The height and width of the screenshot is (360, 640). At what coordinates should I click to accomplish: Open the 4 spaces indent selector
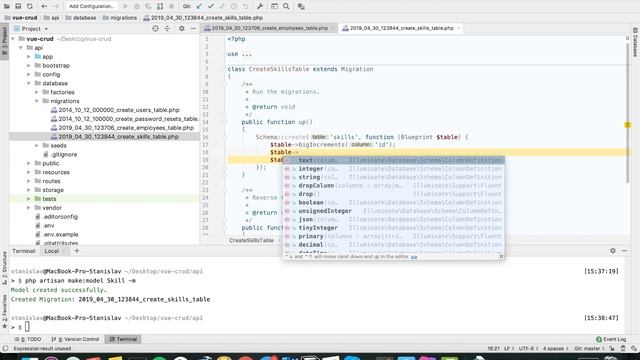pos(556,349)
